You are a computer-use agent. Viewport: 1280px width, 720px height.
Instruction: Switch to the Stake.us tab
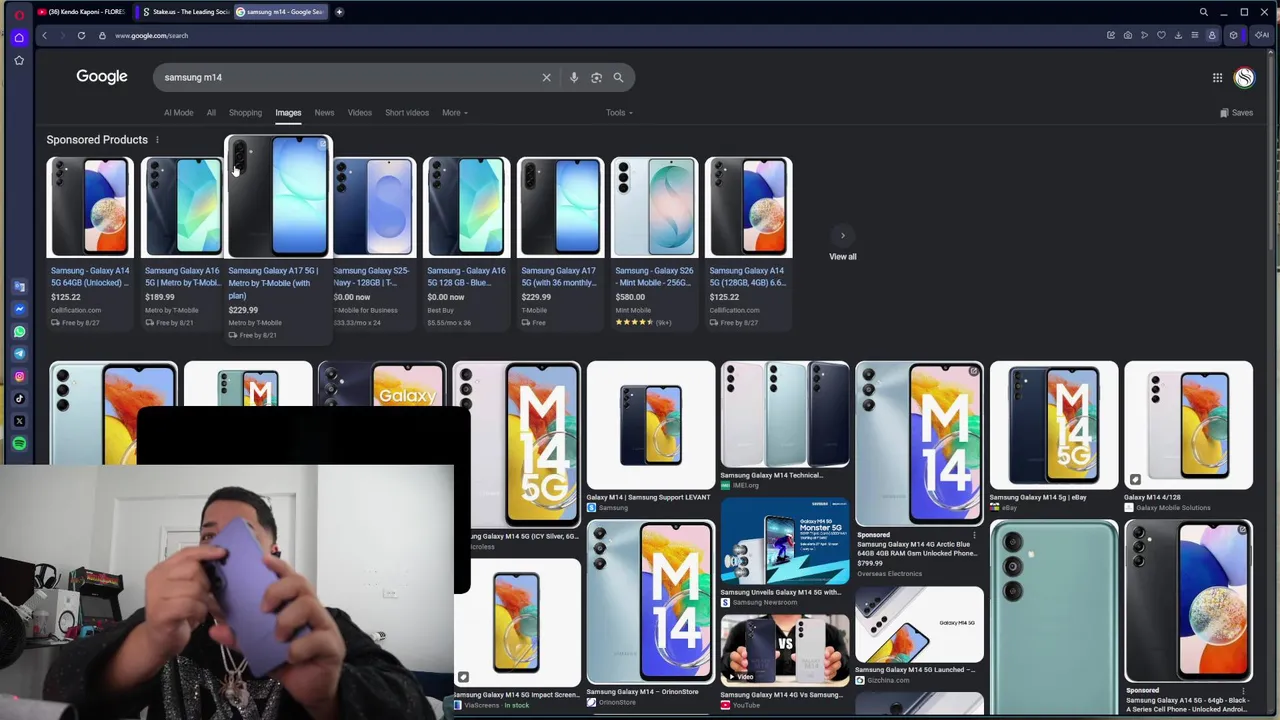tap(185, 12)
